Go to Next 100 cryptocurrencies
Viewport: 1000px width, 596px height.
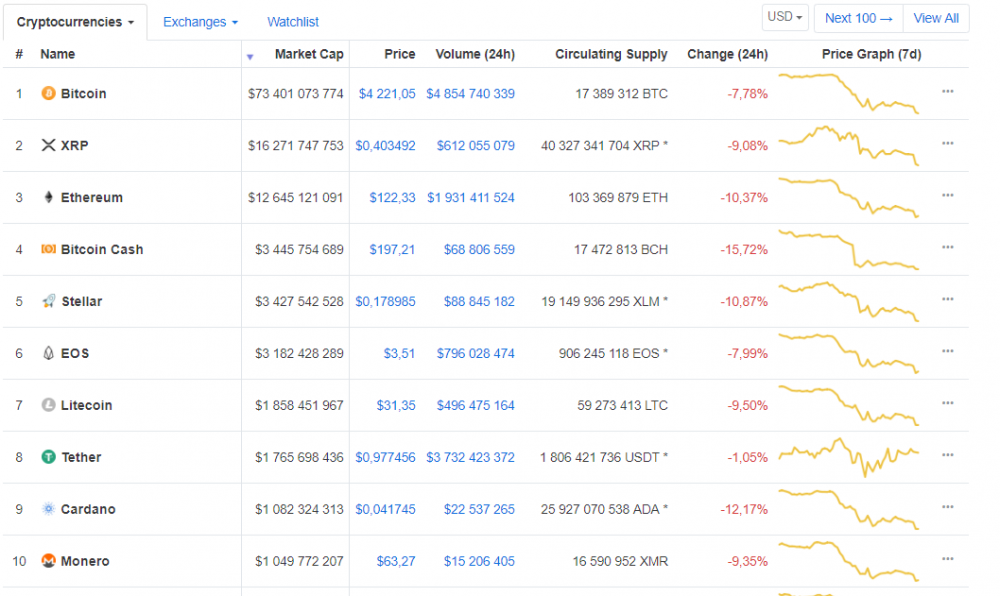pos(858,18)
